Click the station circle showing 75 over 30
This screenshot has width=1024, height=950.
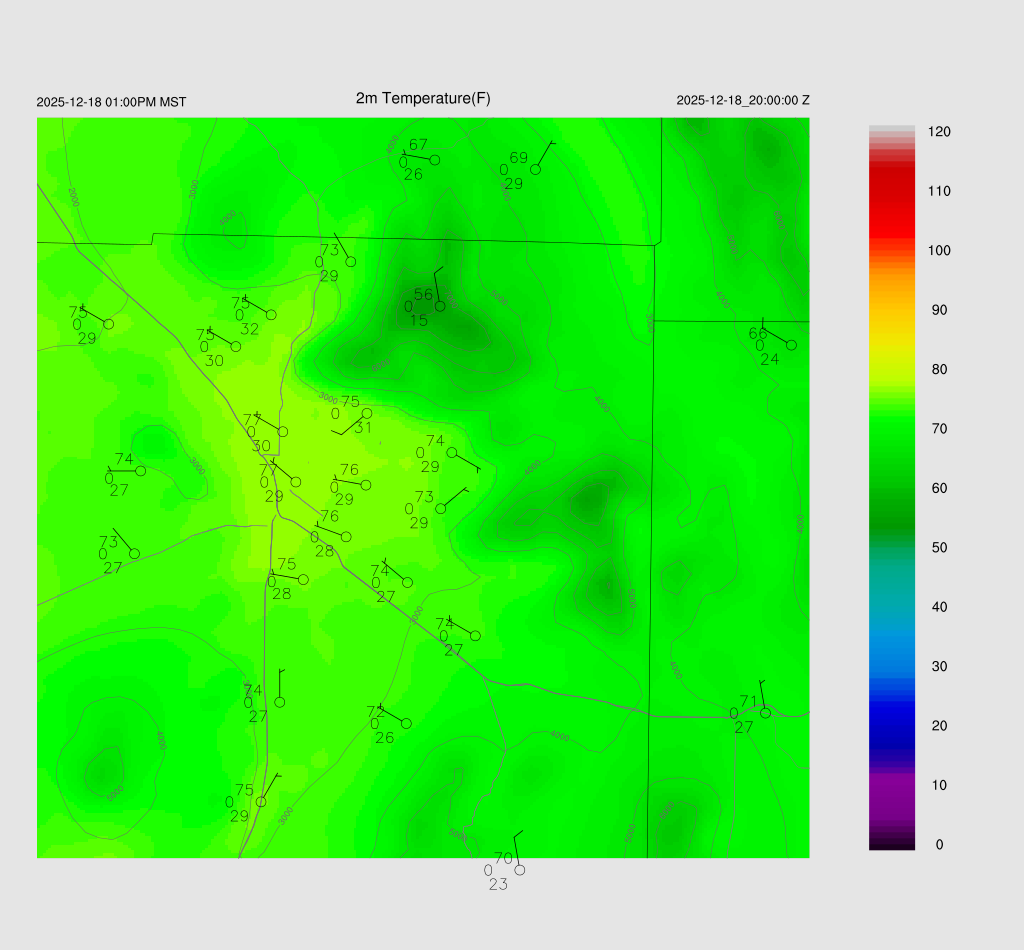point(236,347)
